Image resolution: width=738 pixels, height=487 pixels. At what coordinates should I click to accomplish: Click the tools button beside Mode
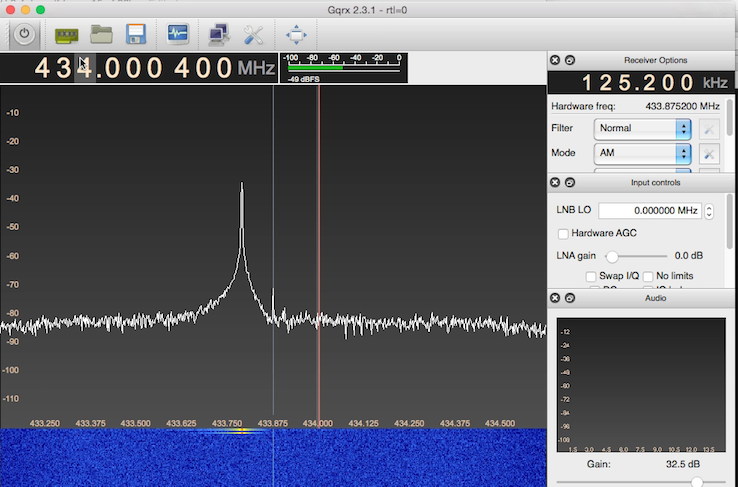709,153
